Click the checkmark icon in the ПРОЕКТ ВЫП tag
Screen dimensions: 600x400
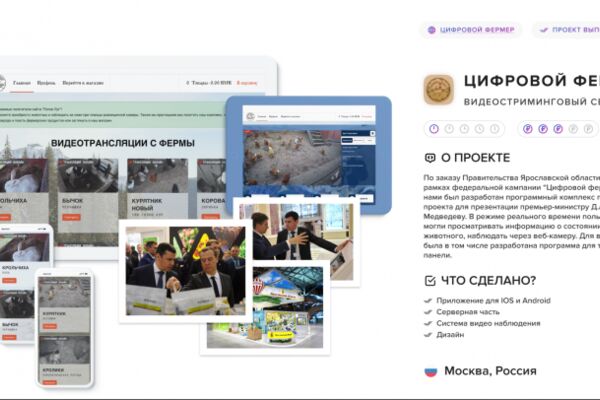544,30
